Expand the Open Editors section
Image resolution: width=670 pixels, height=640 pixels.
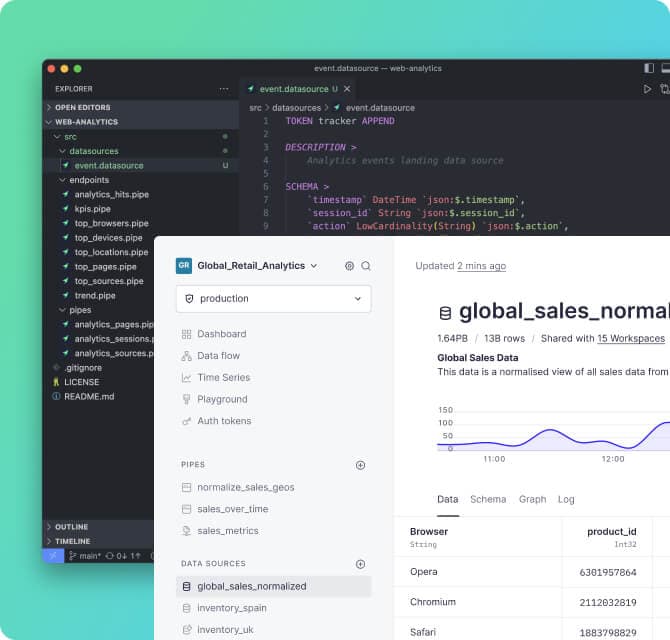(141, 107)
